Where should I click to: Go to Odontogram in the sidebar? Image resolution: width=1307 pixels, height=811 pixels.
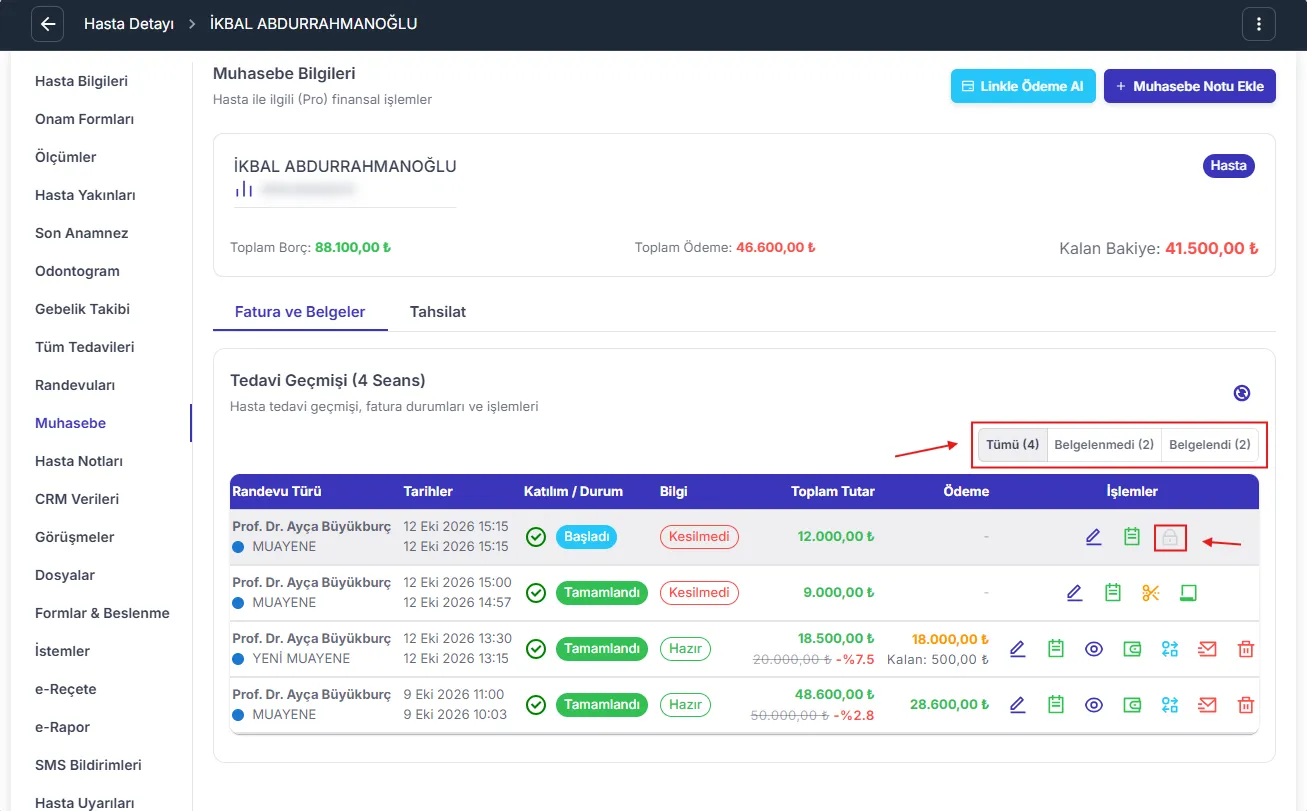77,271
